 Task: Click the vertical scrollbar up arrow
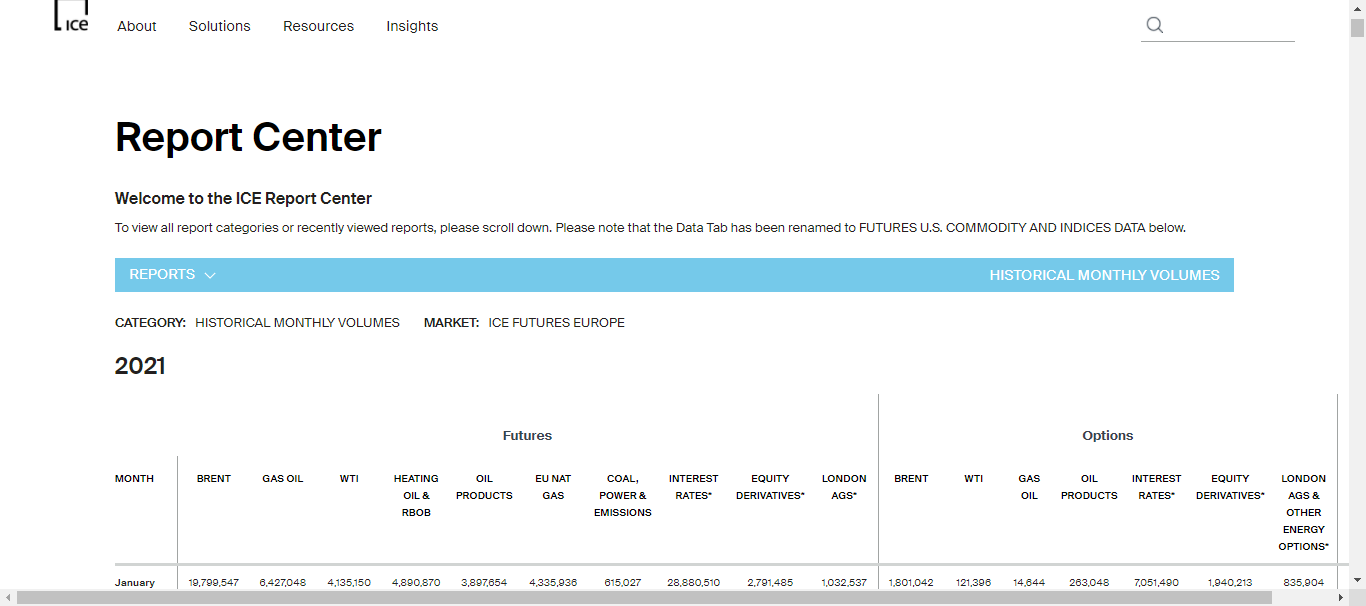pos(1357,7)
